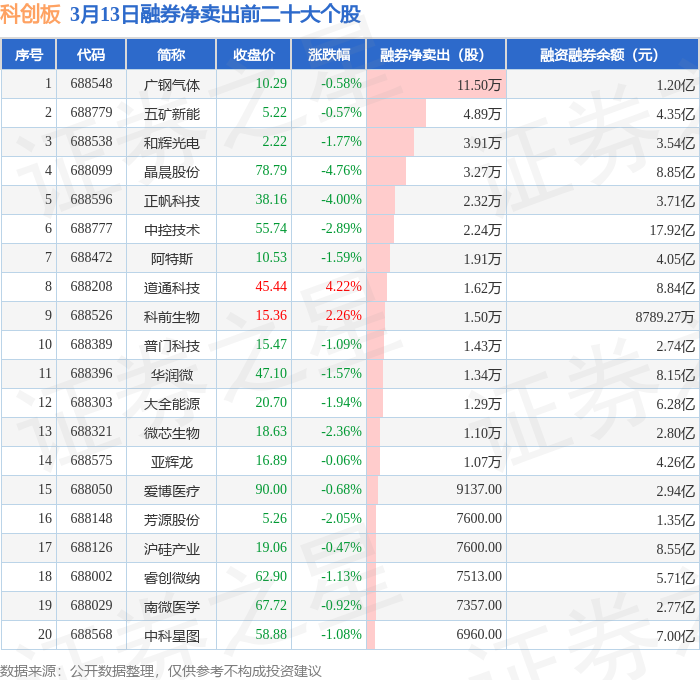Select stock name 道通科技
700x680 pixels.
tap(171, 288)
